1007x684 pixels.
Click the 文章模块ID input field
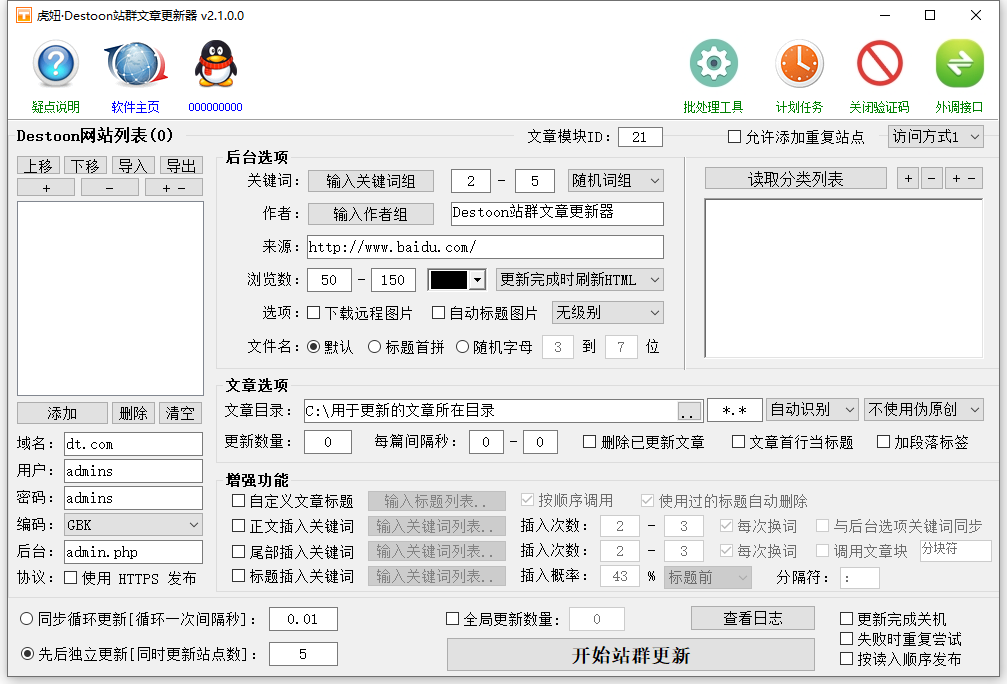pos(640,137)
